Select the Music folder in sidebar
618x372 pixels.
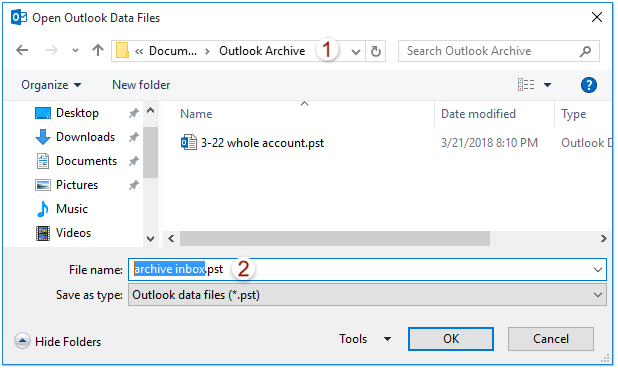tap(72, 209)
